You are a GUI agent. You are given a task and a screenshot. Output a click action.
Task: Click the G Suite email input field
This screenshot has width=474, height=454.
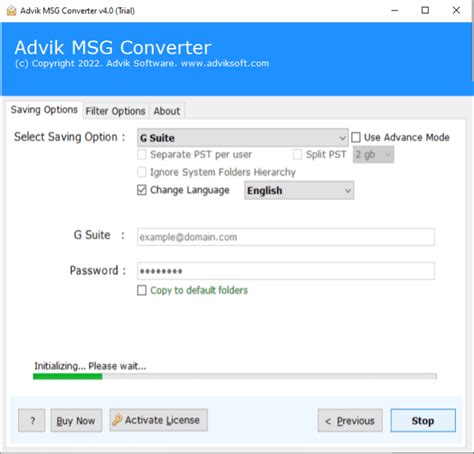point(286,237)
